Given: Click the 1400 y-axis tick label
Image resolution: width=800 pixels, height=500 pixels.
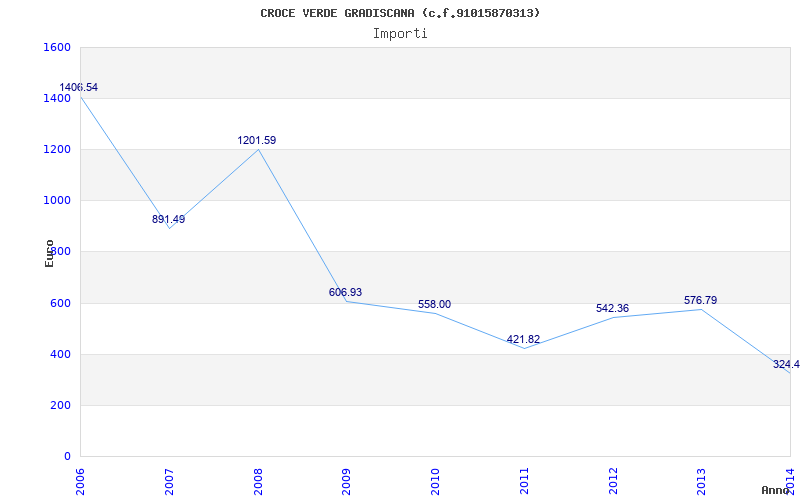Looking at the screenshot, I should coord(58,98).
